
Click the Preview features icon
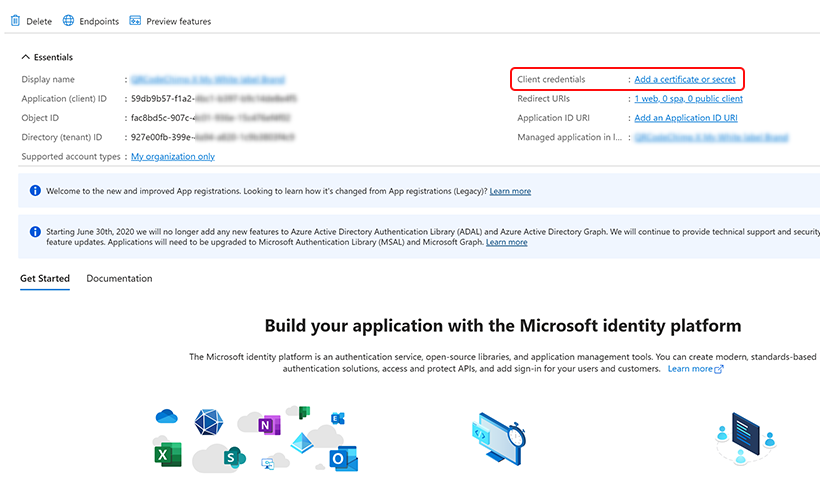point(135,20)
